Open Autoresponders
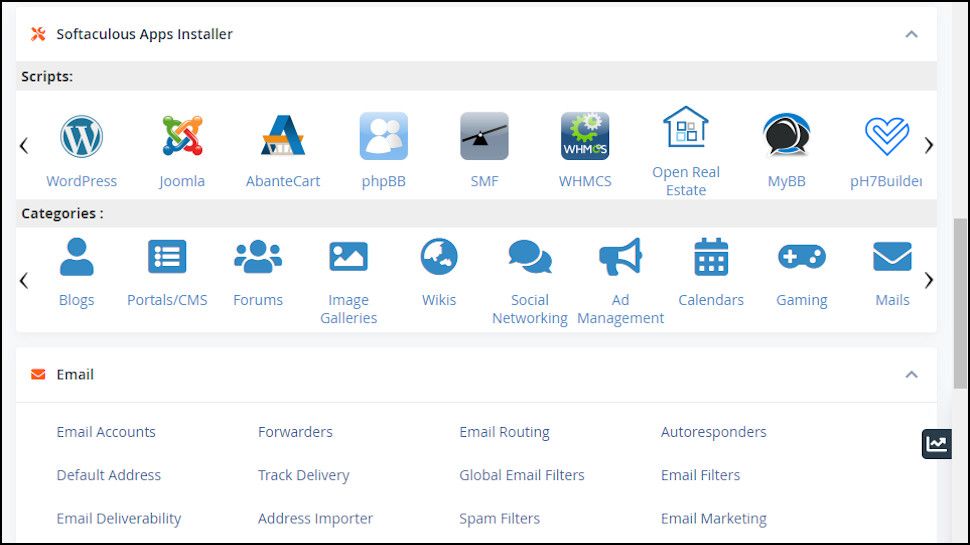The image size is (970, 545). click(713, 432)
